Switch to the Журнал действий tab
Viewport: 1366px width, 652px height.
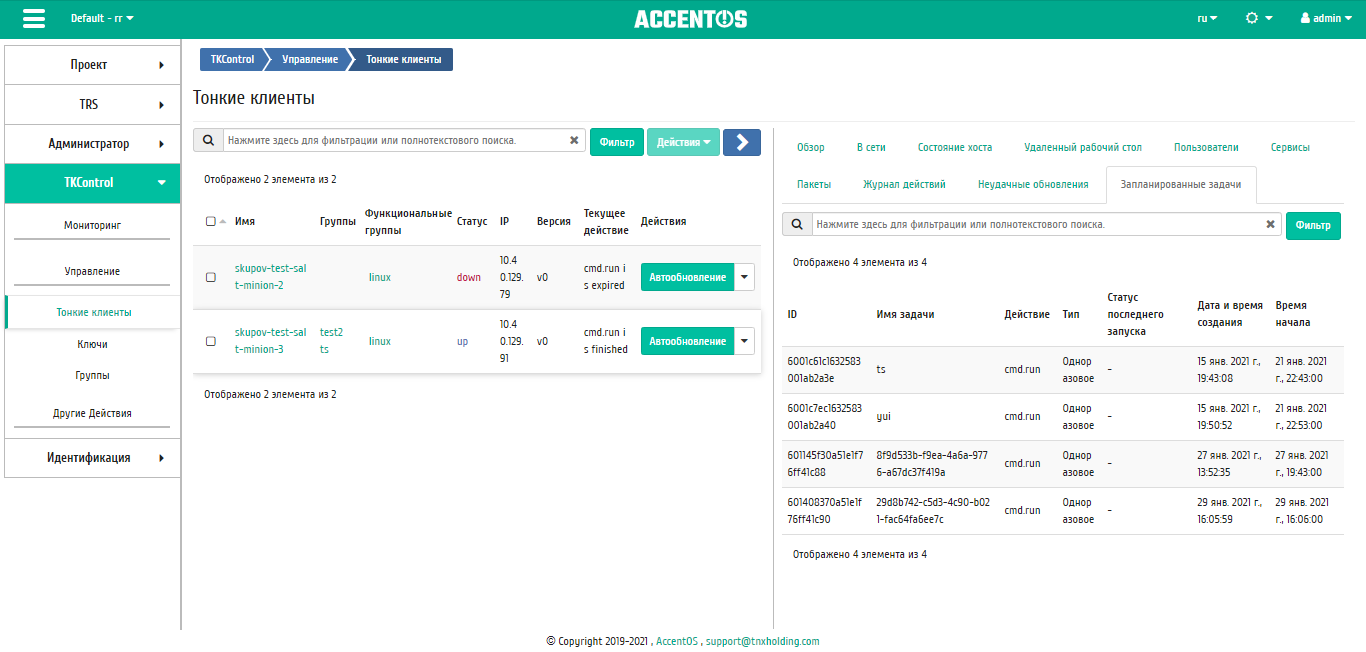click(x=904, y=184)
